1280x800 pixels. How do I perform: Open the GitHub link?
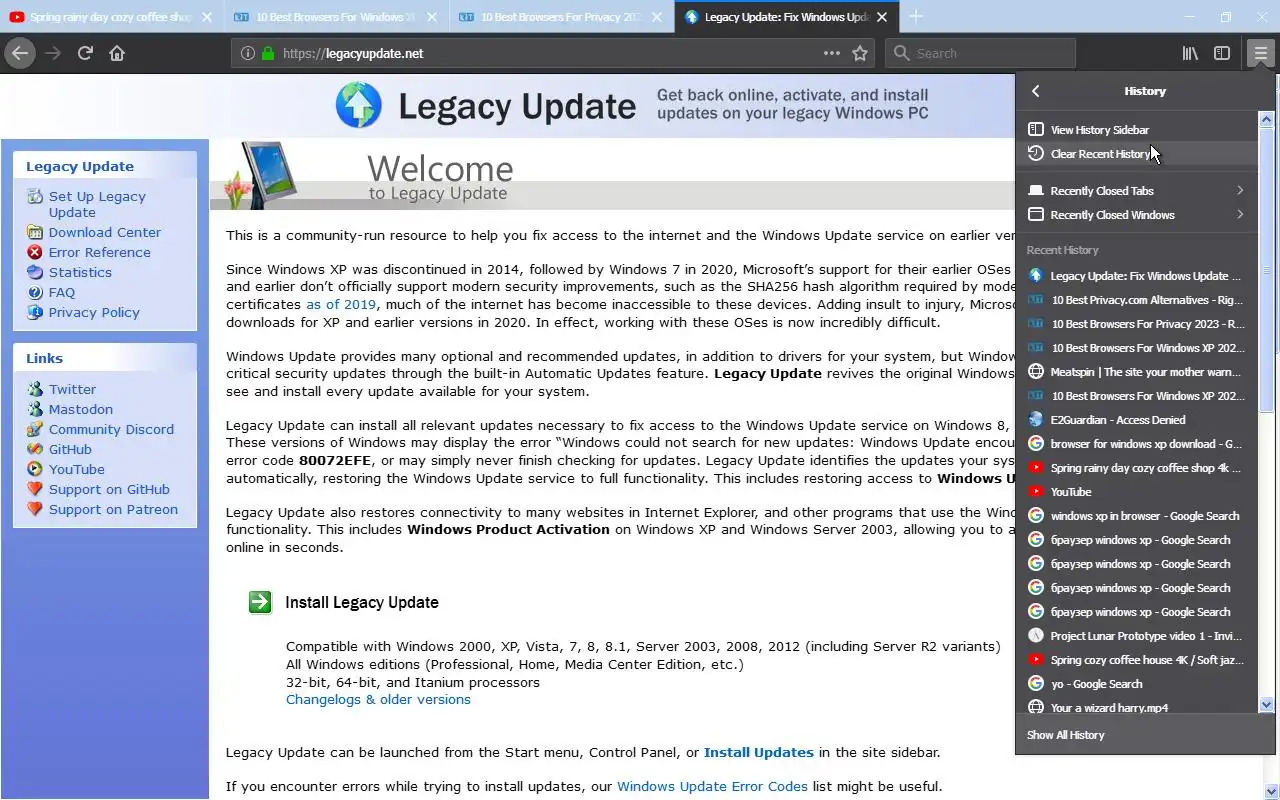pyautogui.click(x=70, y=449)
